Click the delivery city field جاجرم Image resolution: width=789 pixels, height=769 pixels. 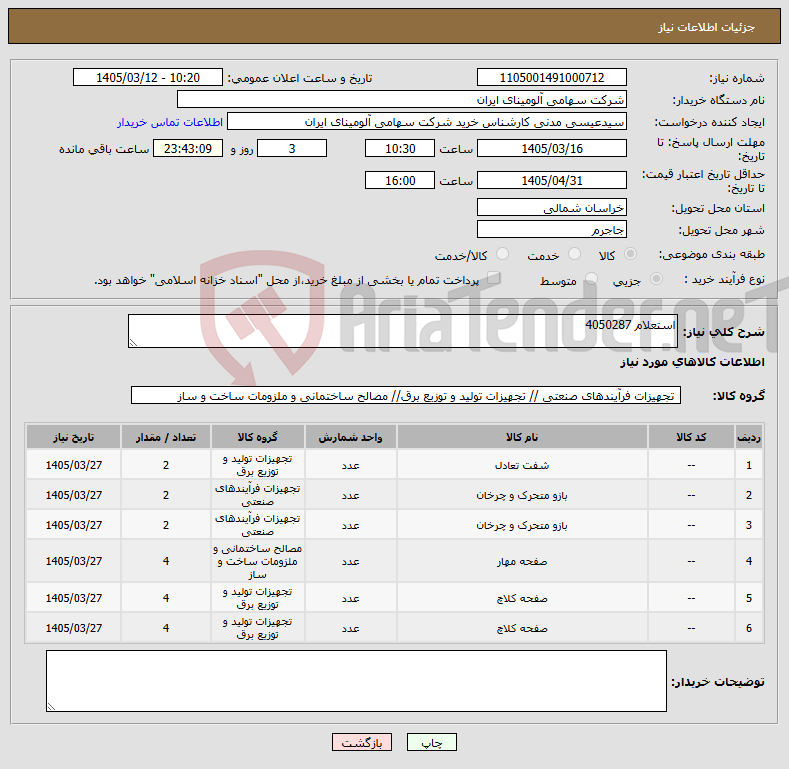[551, 229]
